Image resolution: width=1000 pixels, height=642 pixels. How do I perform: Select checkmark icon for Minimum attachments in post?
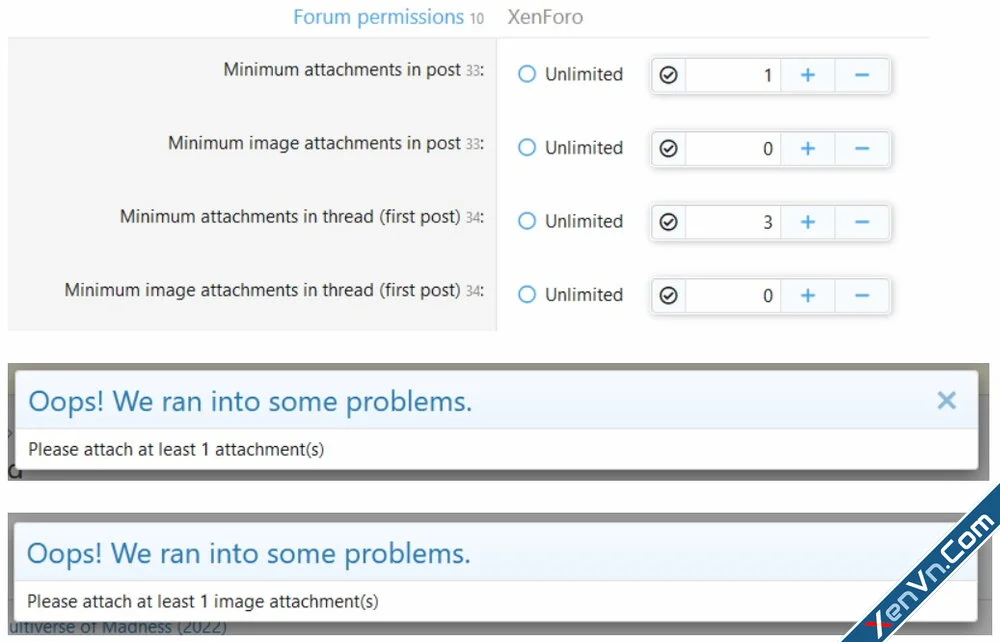(x=668, y=74)
